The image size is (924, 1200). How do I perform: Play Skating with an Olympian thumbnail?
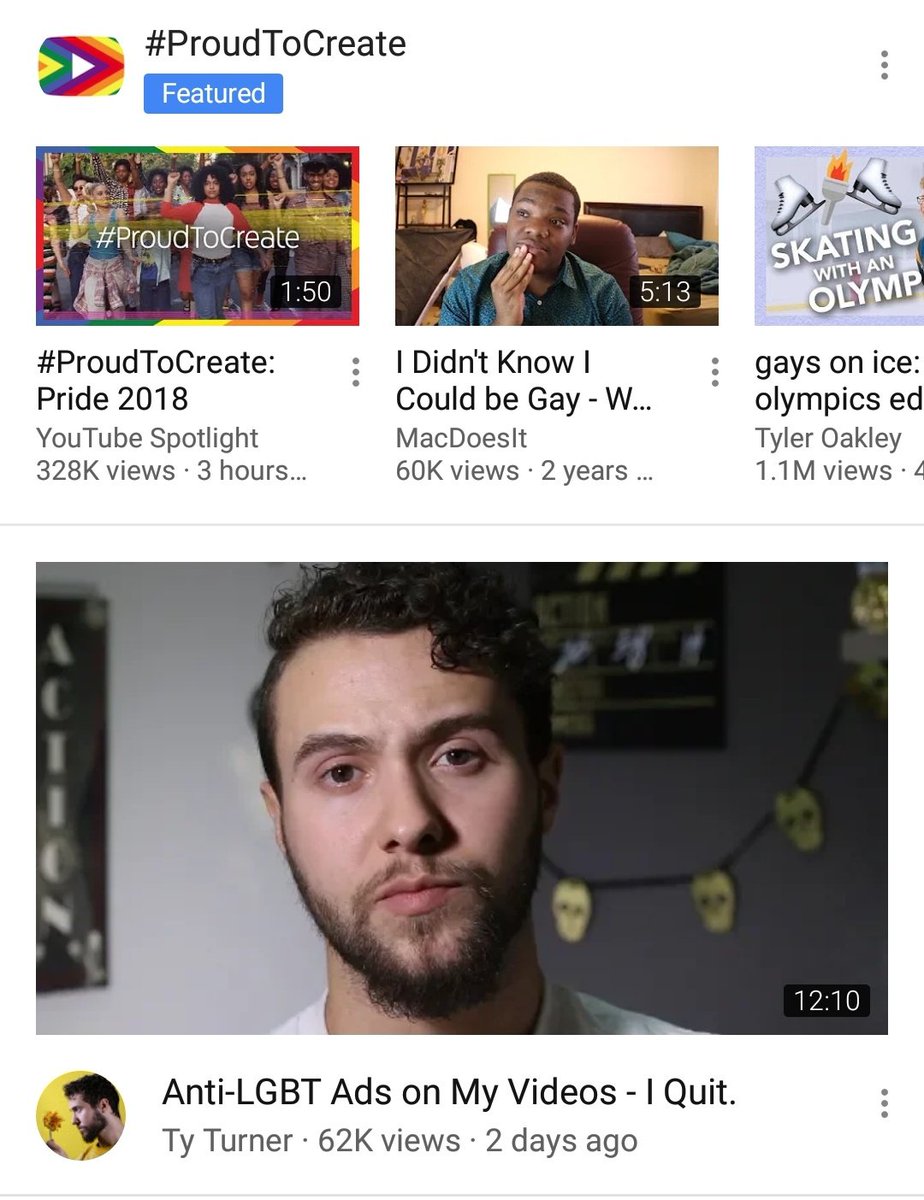[x=839, y=236]
